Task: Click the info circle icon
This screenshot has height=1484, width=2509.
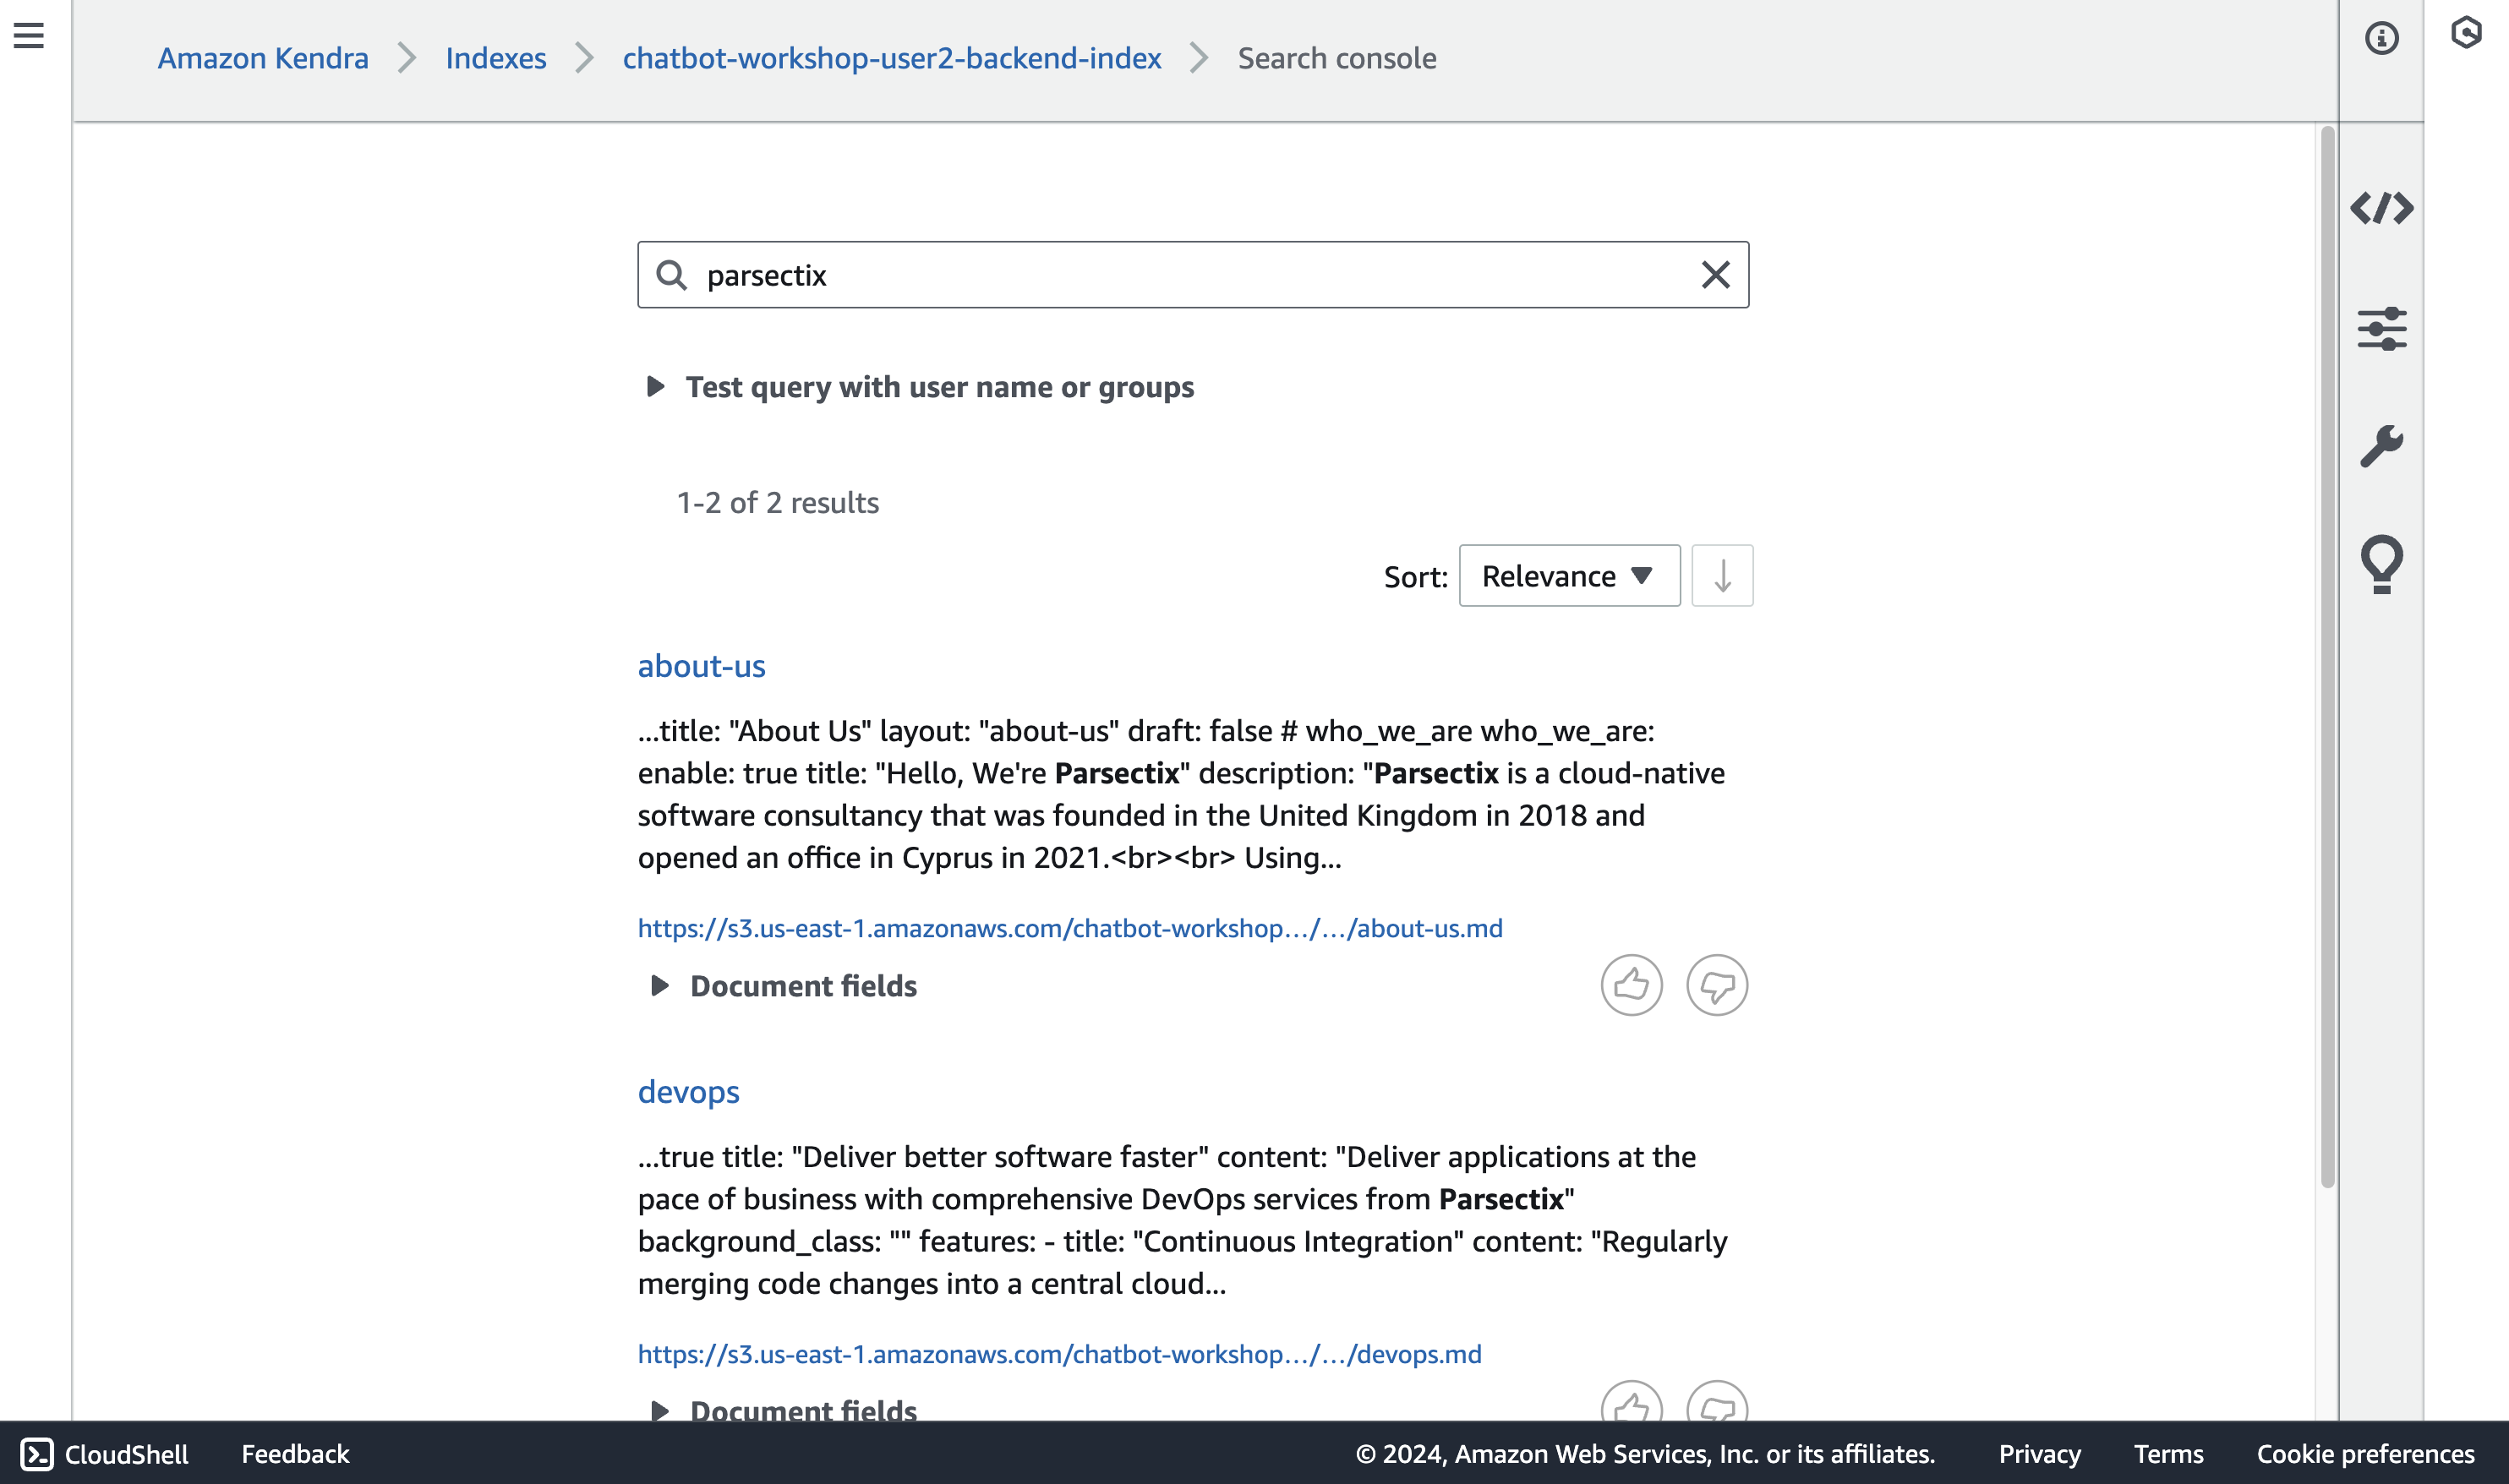Action: pos(2381,38)
